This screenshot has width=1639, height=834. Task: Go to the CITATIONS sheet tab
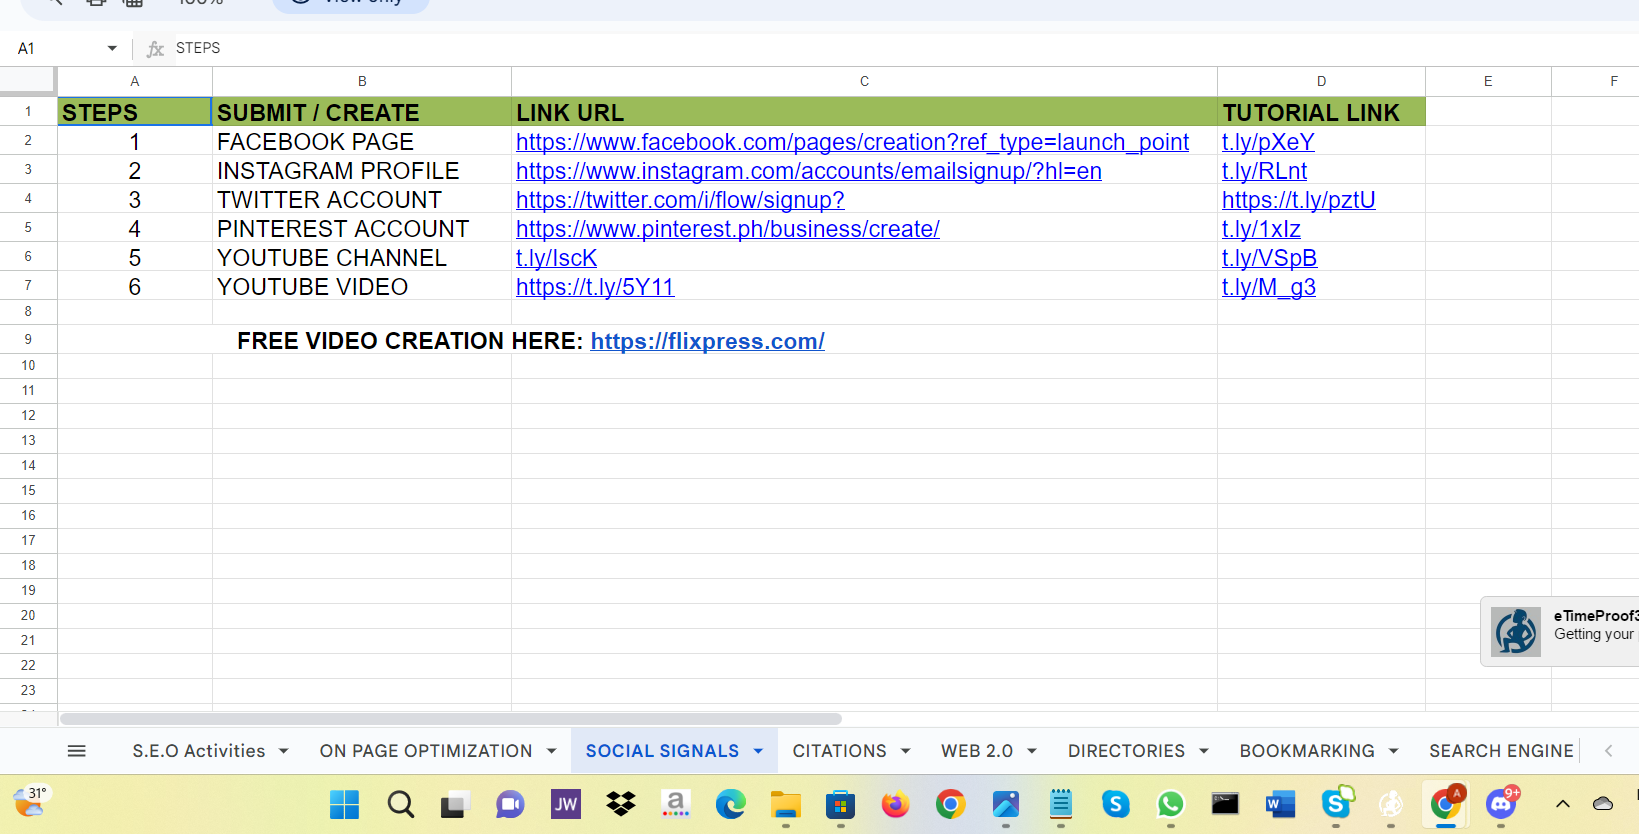coord(839,751)
